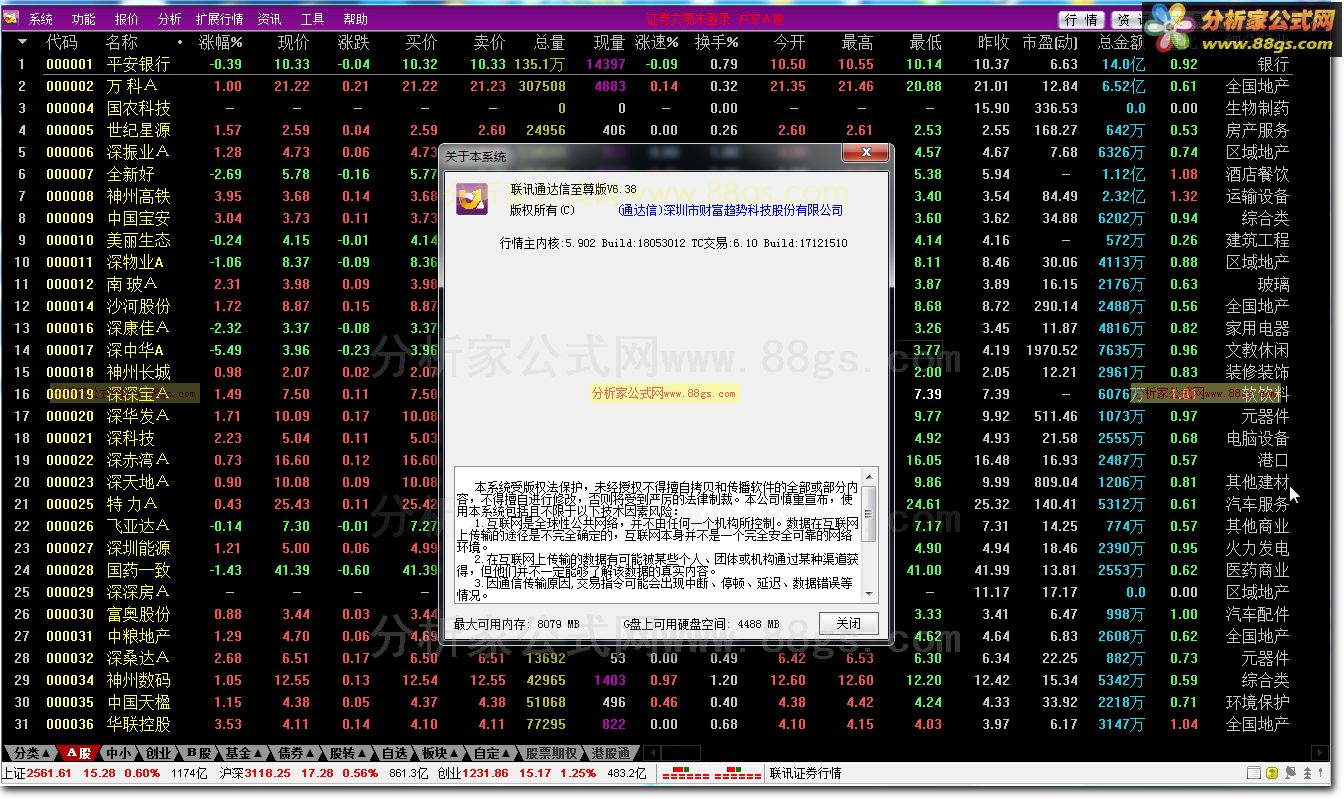The height and width of the screenshot is (799, 1344).
Task: Select the 中小 tab
Action: pos(118,753)
